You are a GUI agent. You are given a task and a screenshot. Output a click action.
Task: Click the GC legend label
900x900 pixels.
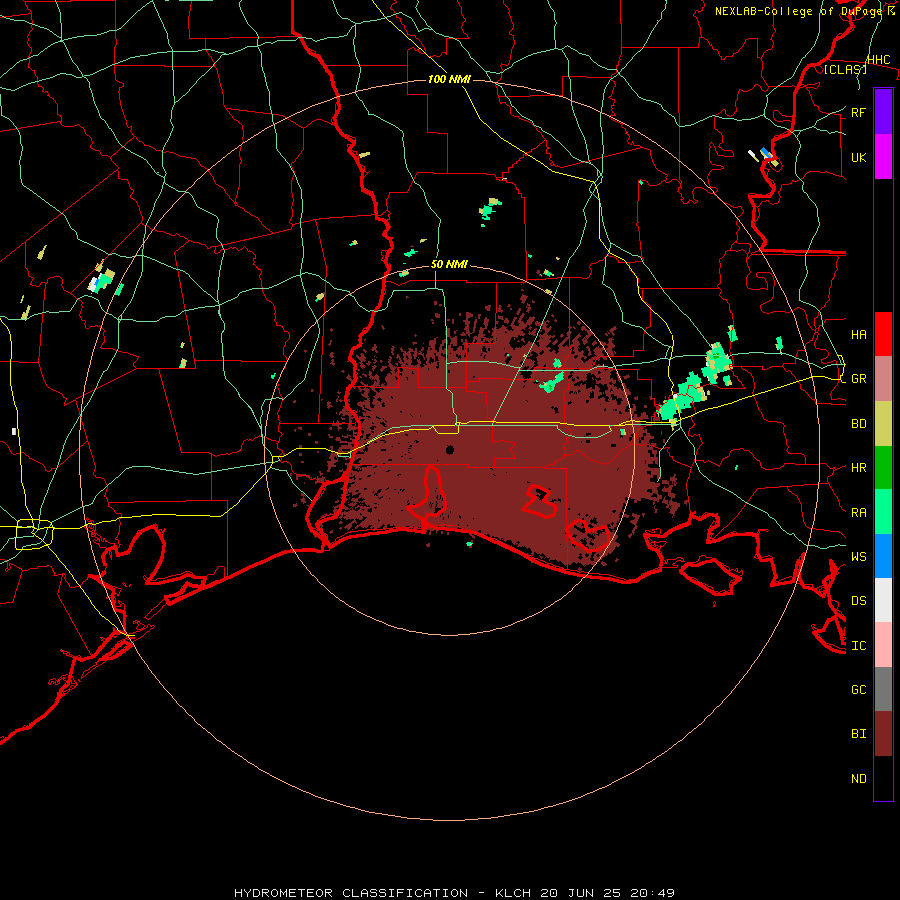pyautogui.click(x=858, y=689)
